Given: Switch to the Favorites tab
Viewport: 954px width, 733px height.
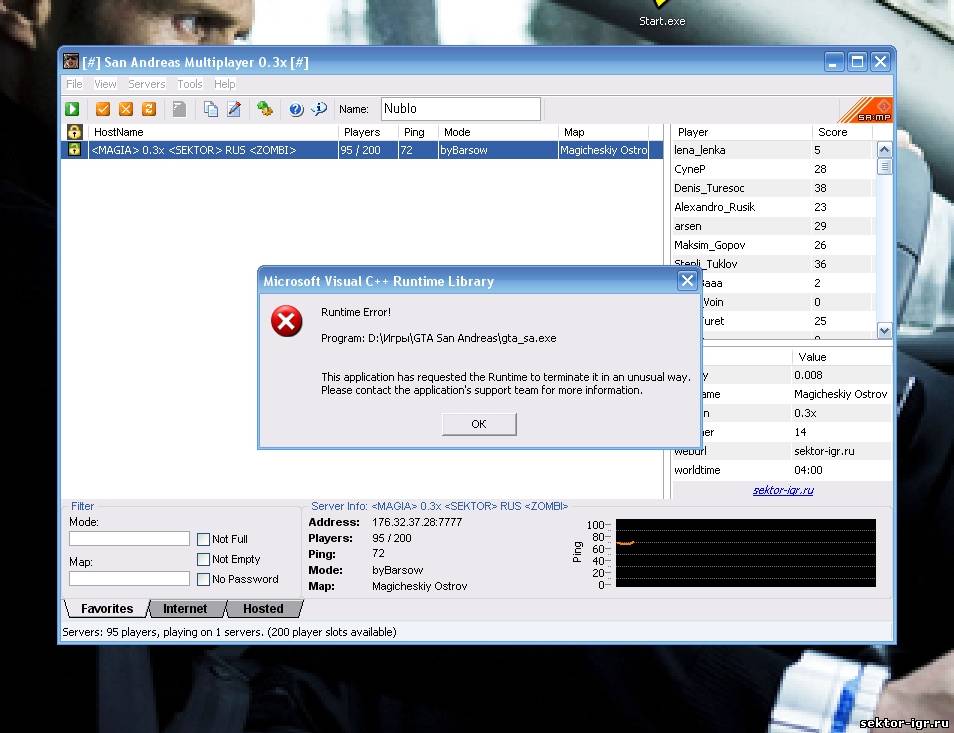Looking at the screenshot, I should 107,608.
